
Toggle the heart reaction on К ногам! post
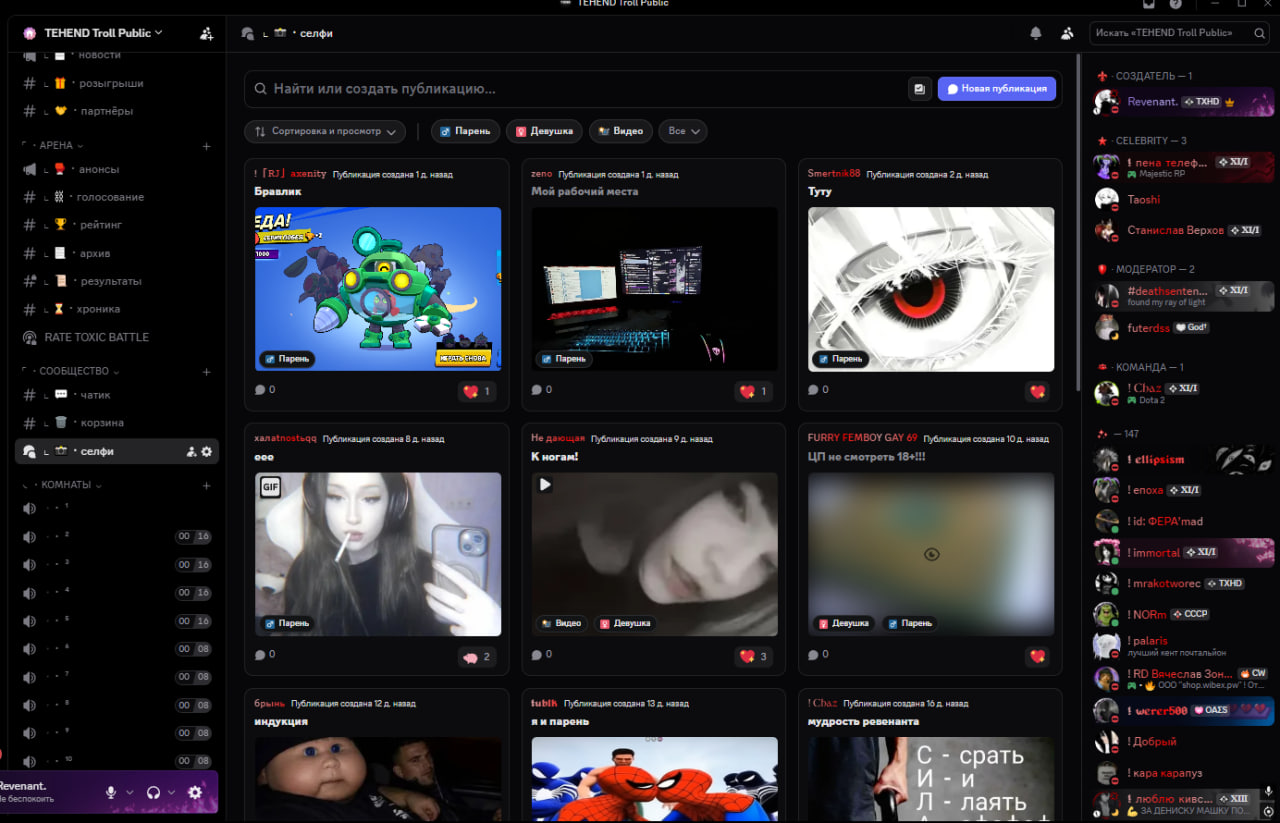click(753, 657)
